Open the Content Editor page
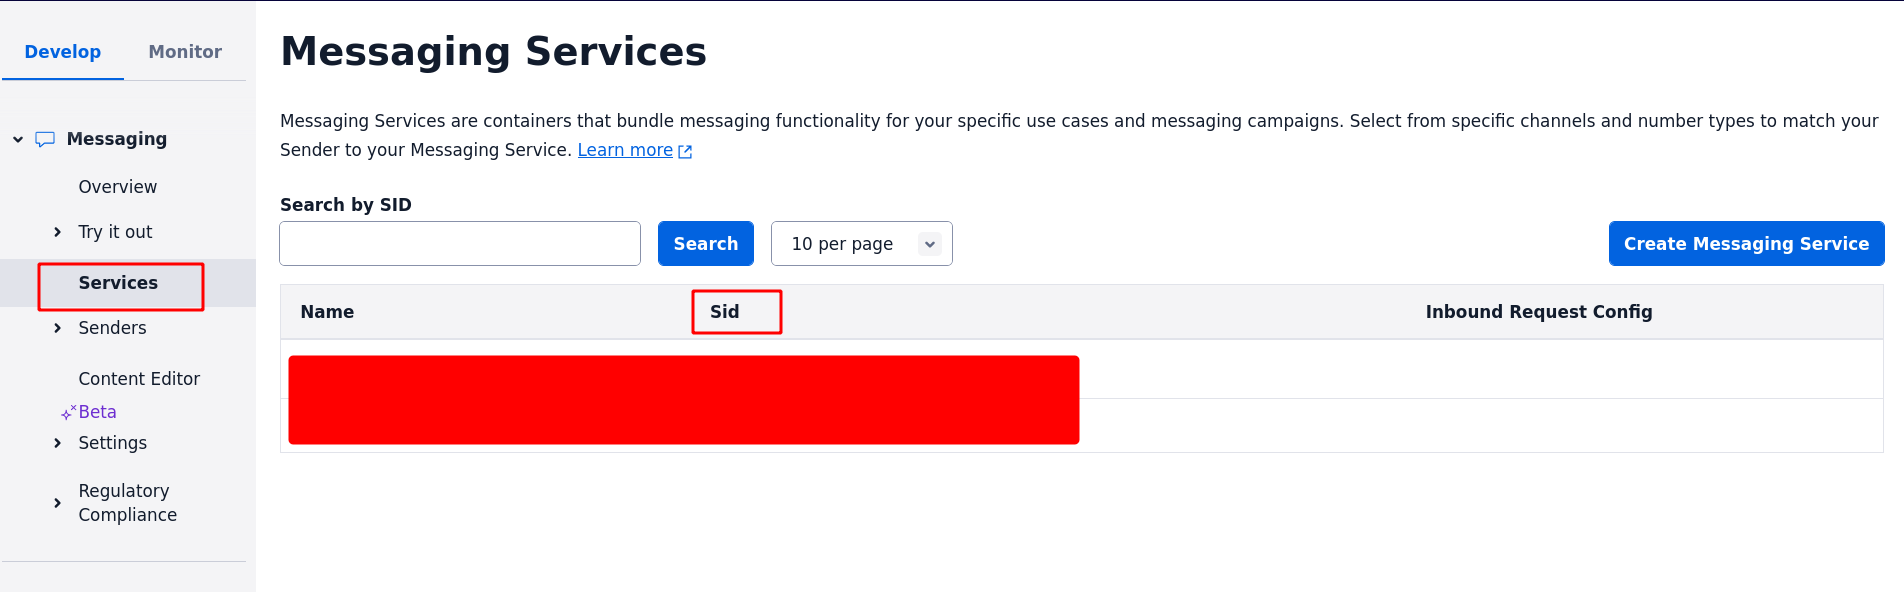 139,379
